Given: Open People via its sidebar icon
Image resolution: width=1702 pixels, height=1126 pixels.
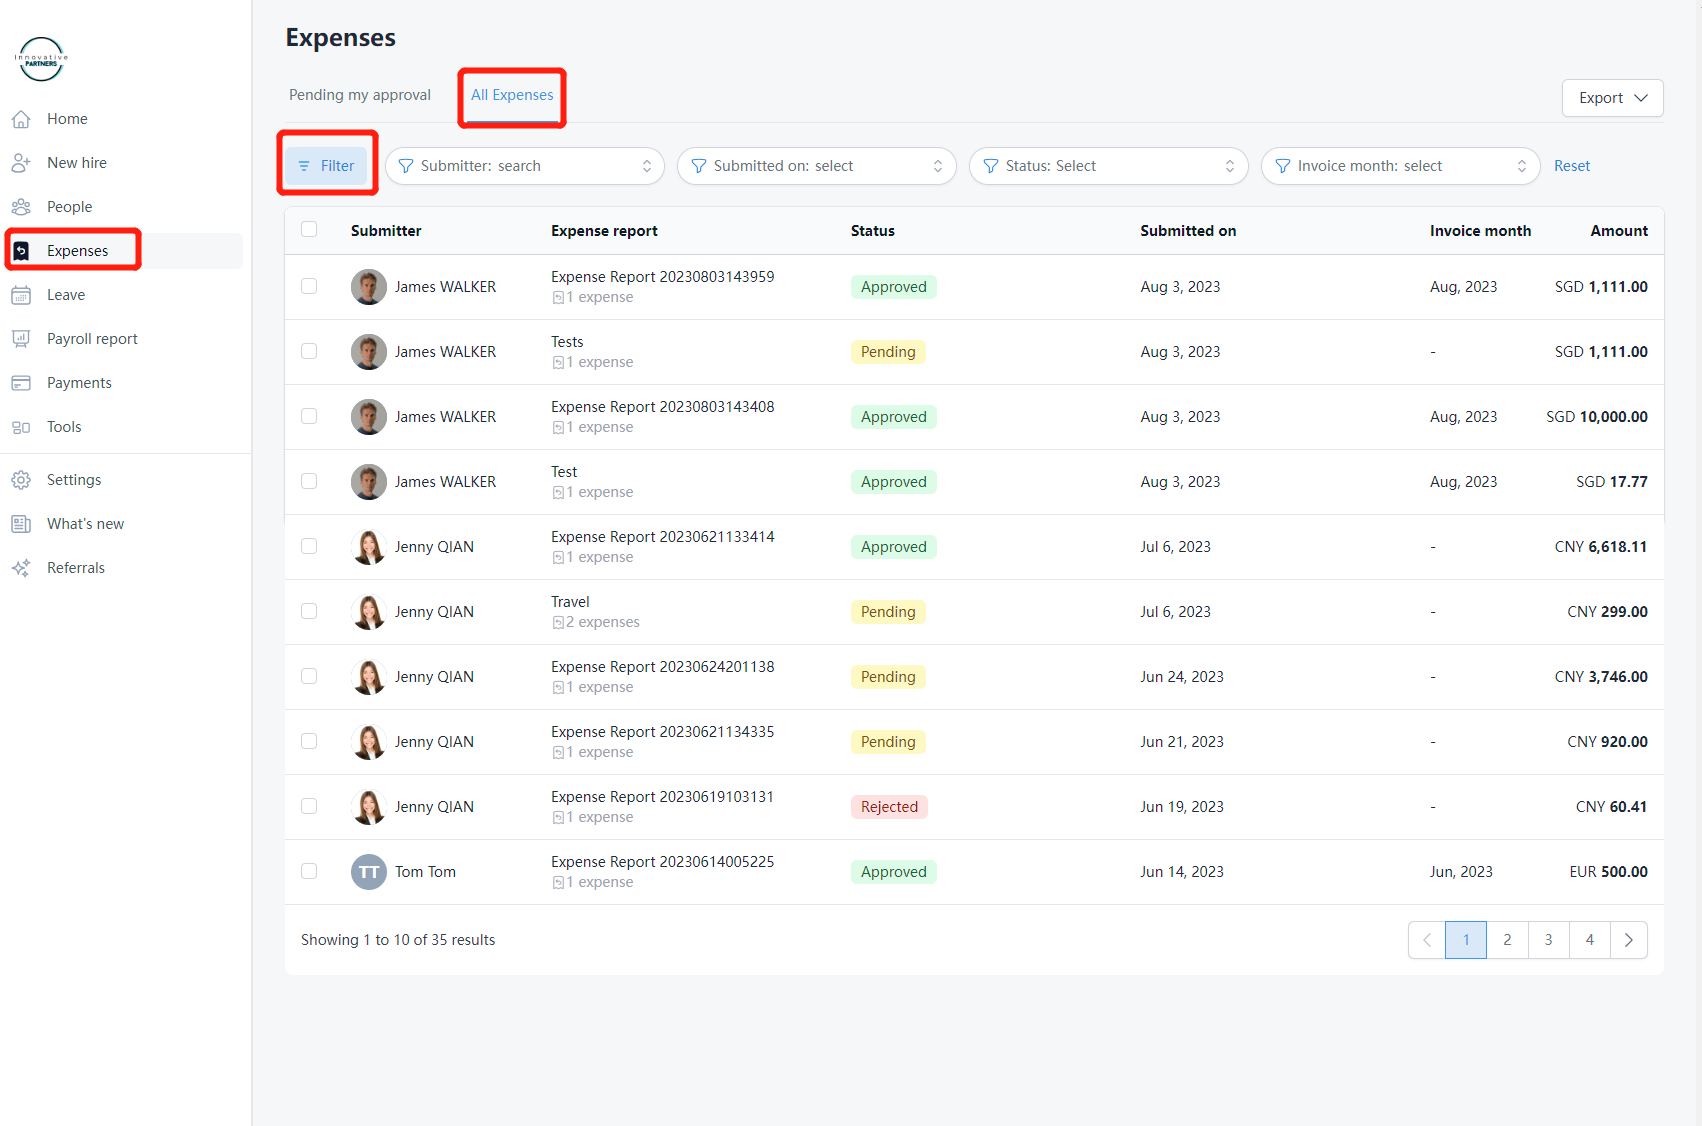Looking at the screenshot, I should tap(21, 207).
